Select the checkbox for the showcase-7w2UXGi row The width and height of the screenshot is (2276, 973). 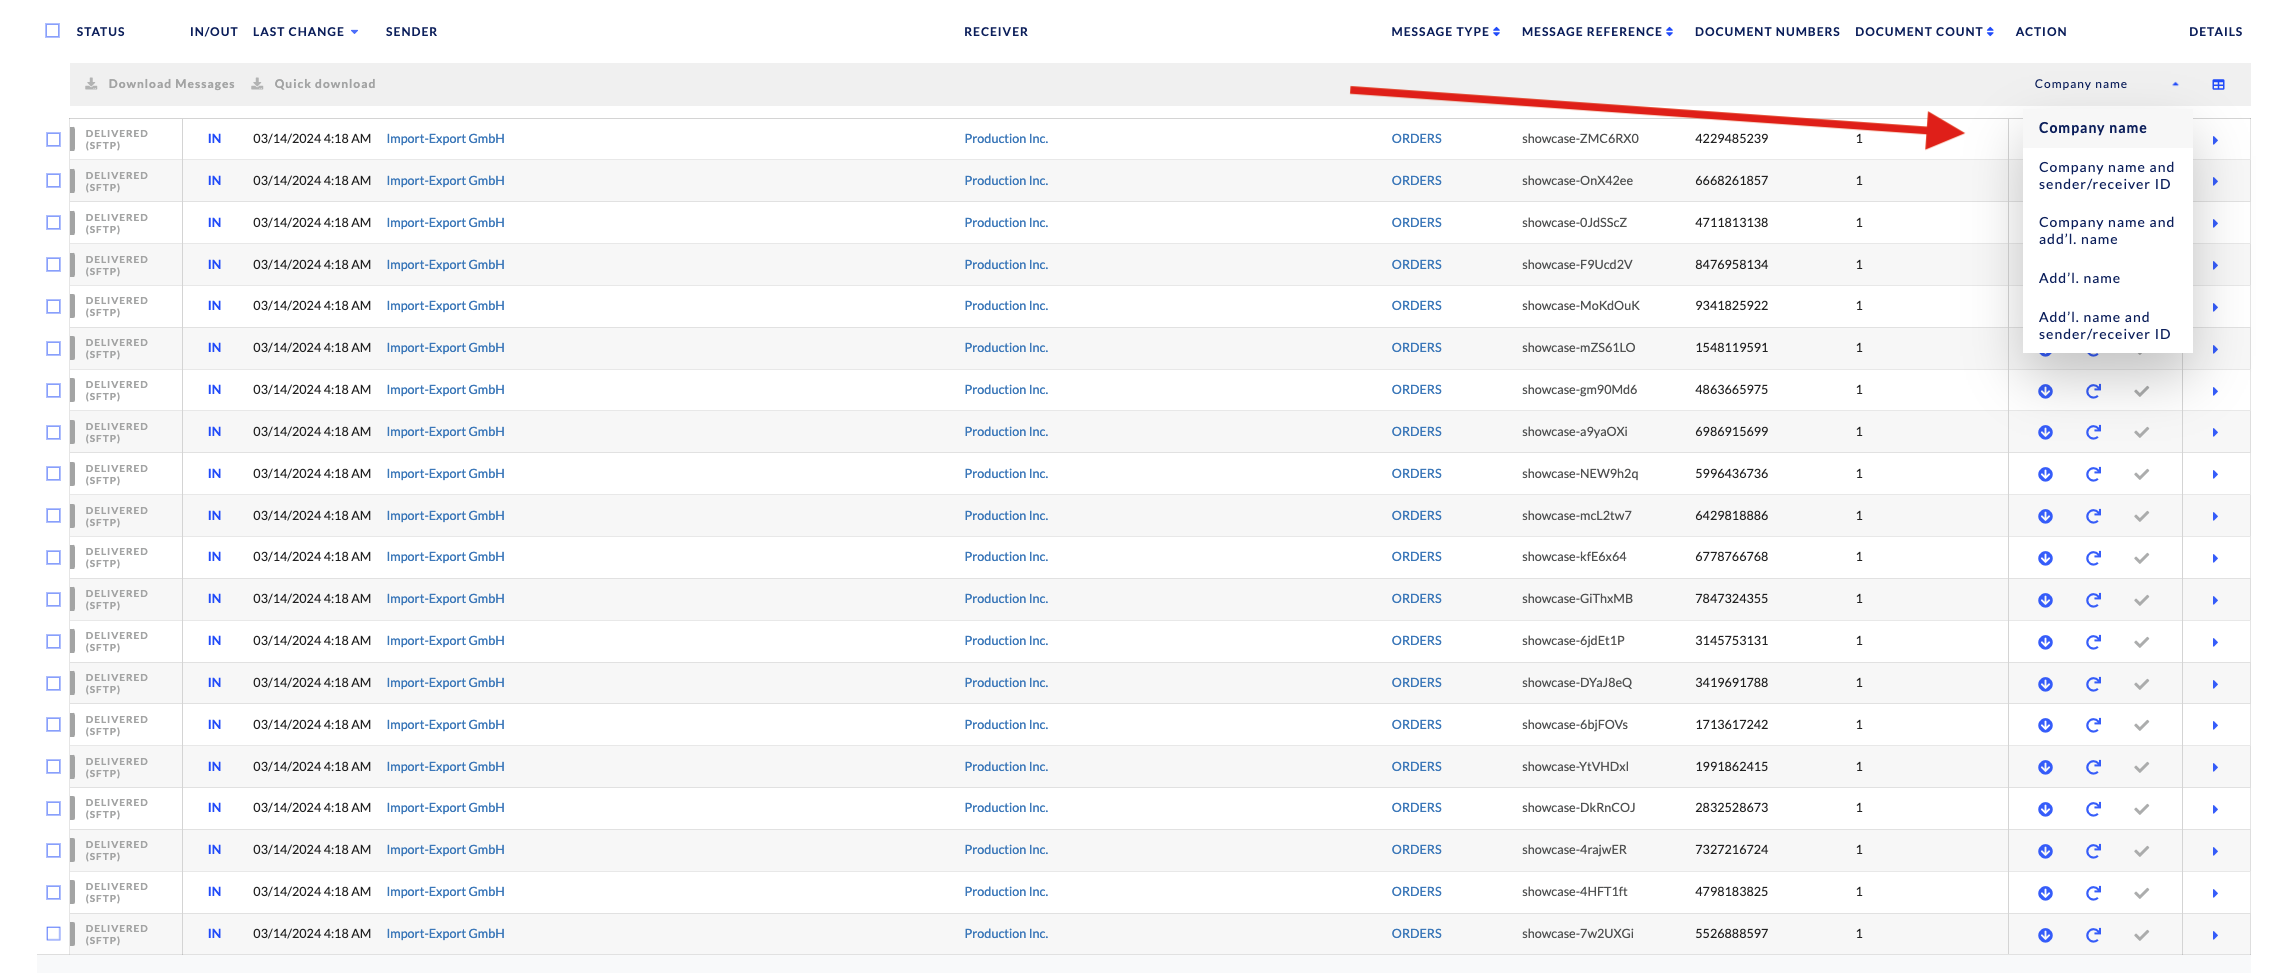pos(53,934)
